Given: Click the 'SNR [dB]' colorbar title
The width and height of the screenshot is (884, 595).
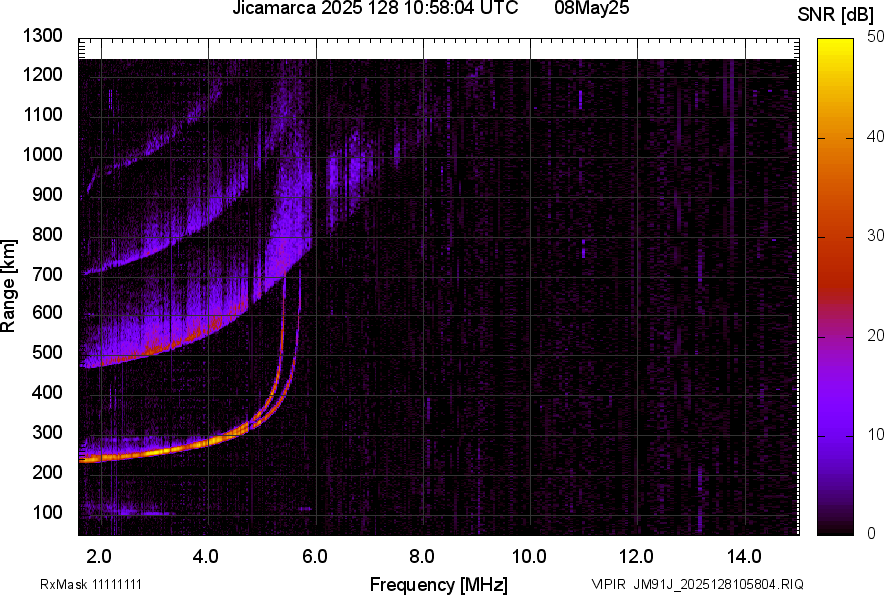Looking at the screenshot, I should pyautogui.click(x=835, y=15).
